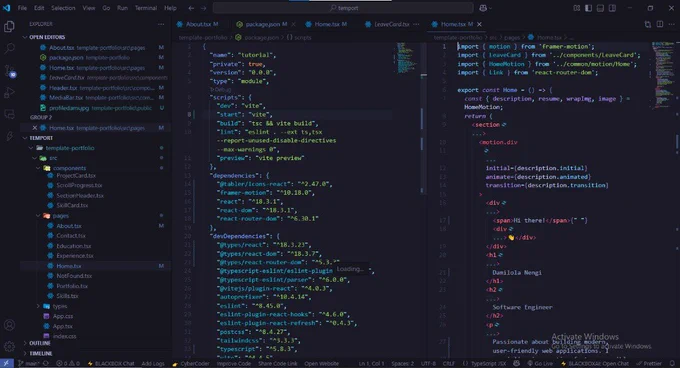Collapse the components folder
The image size is (680, 368).
[x=69, y=168]
